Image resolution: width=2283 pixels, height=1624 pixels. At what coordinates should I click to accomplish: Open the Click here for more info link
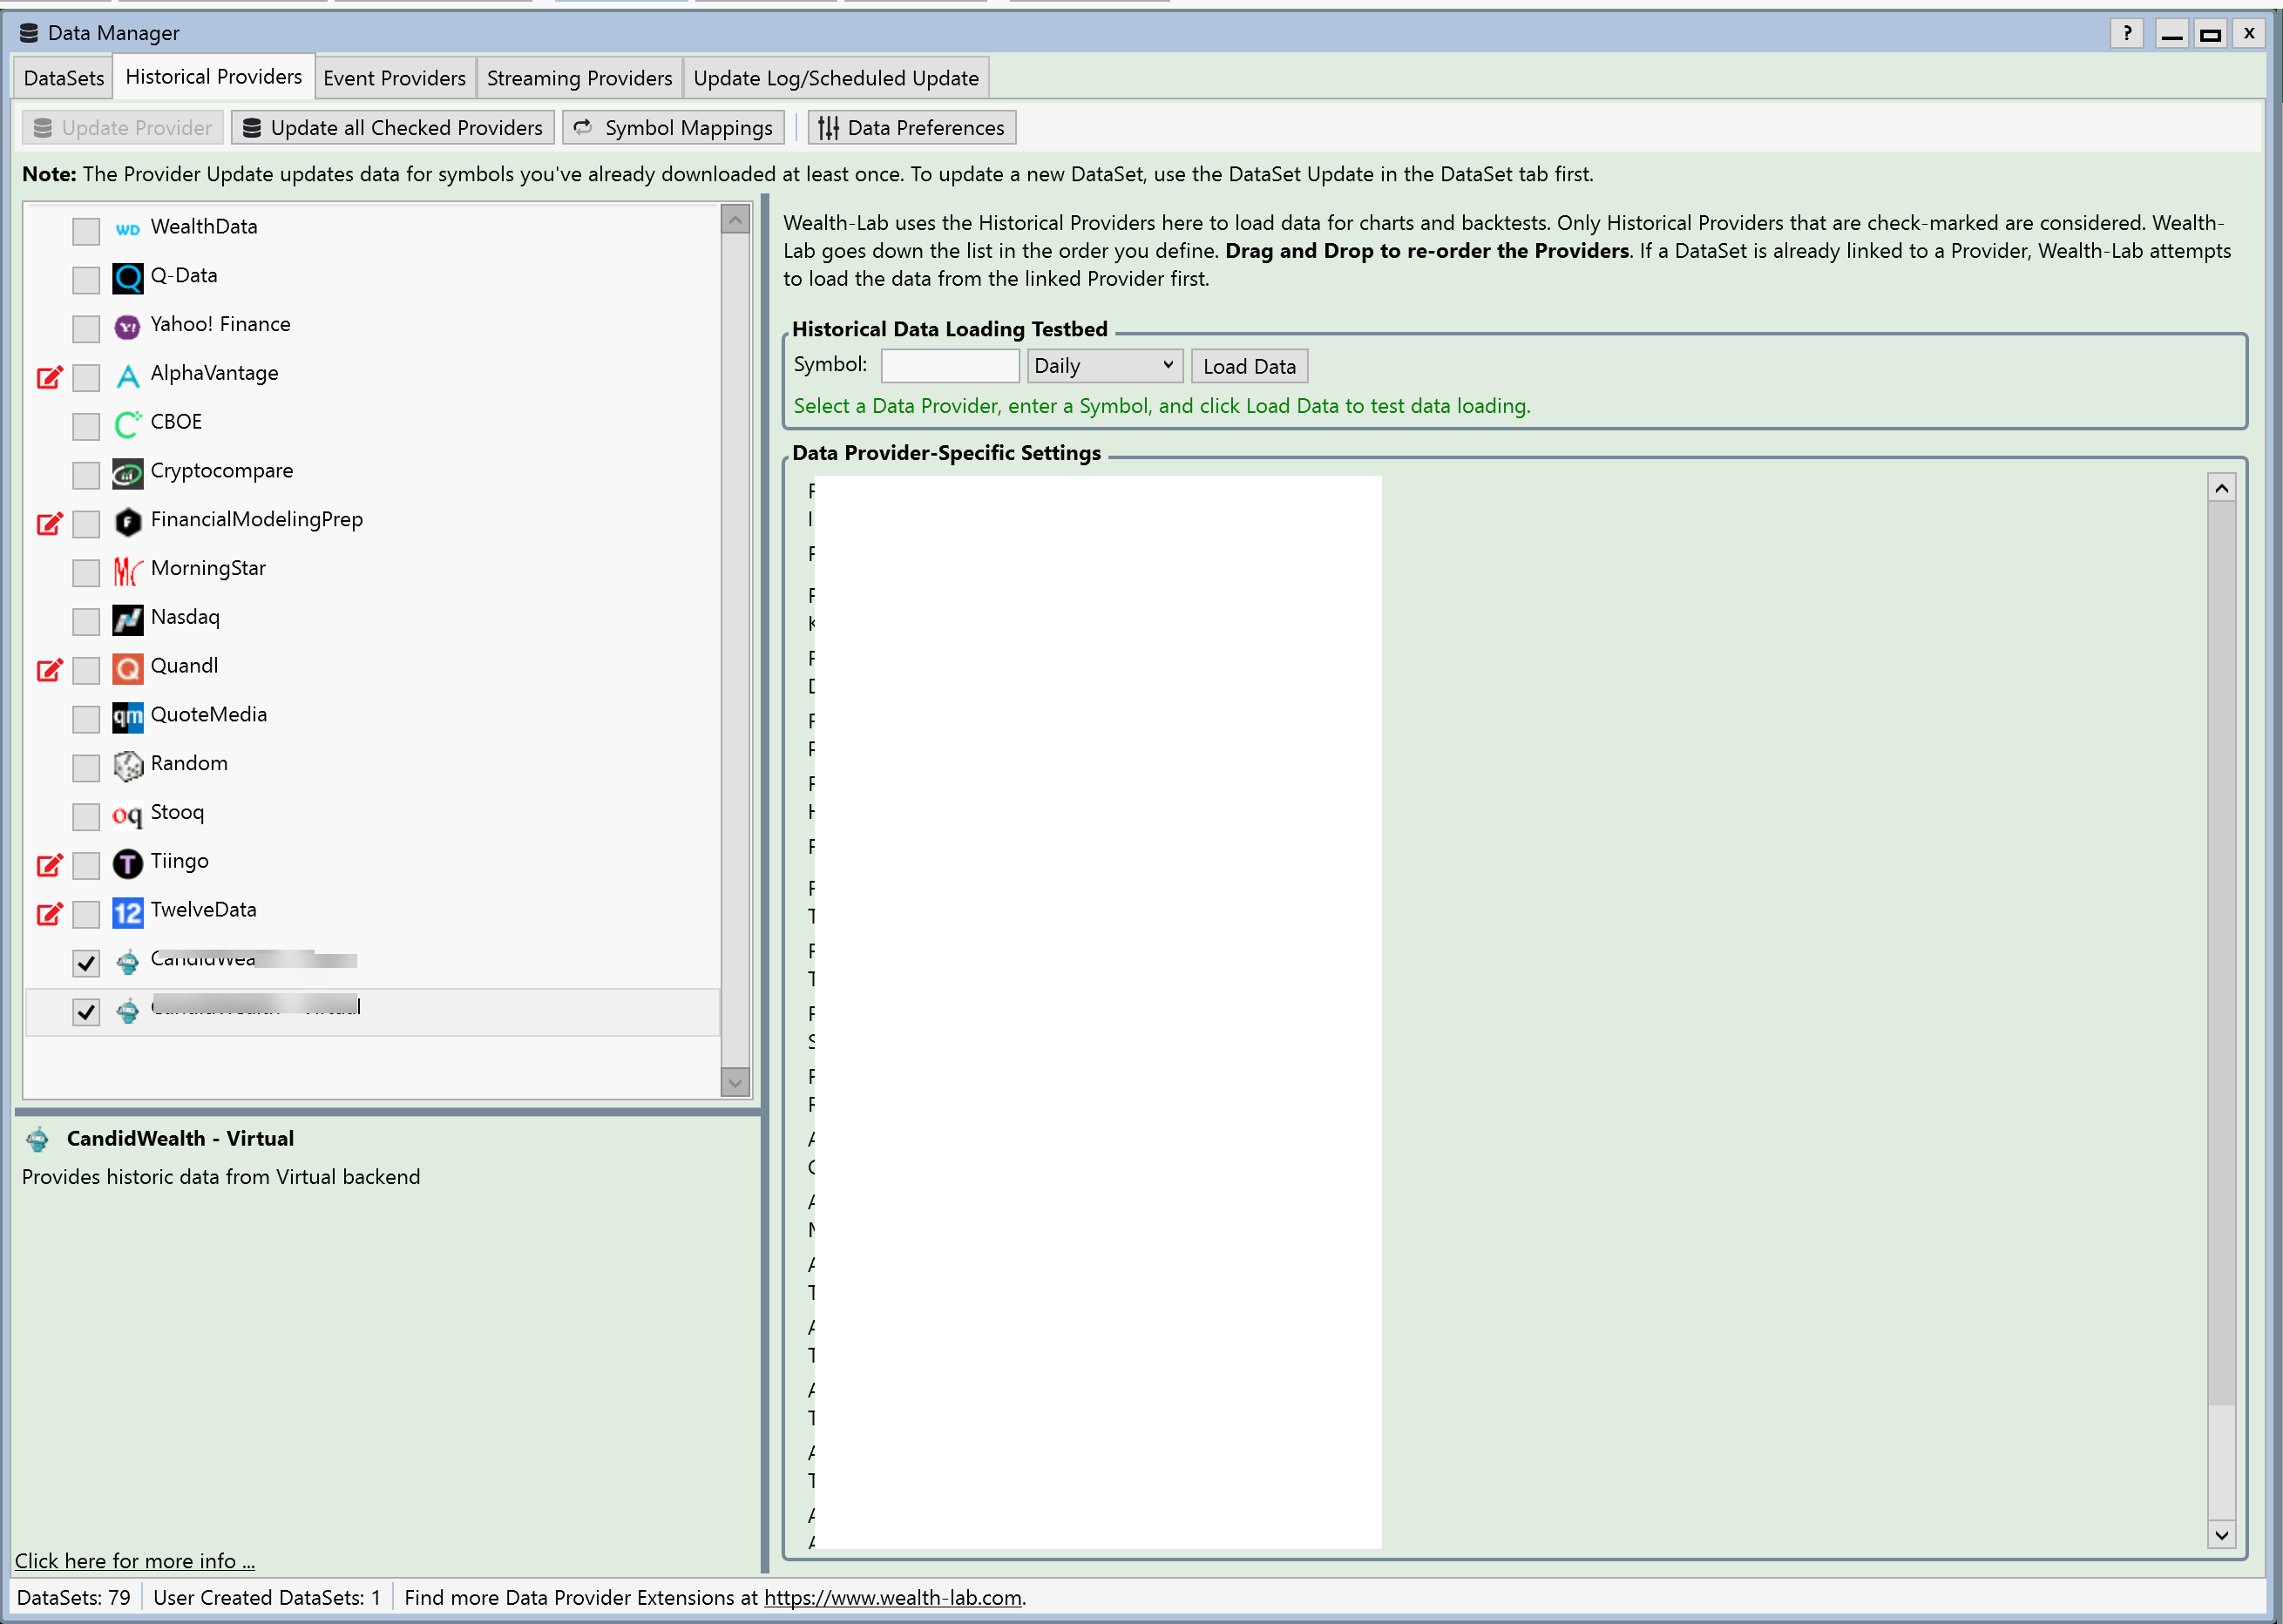click(135, 1561)
